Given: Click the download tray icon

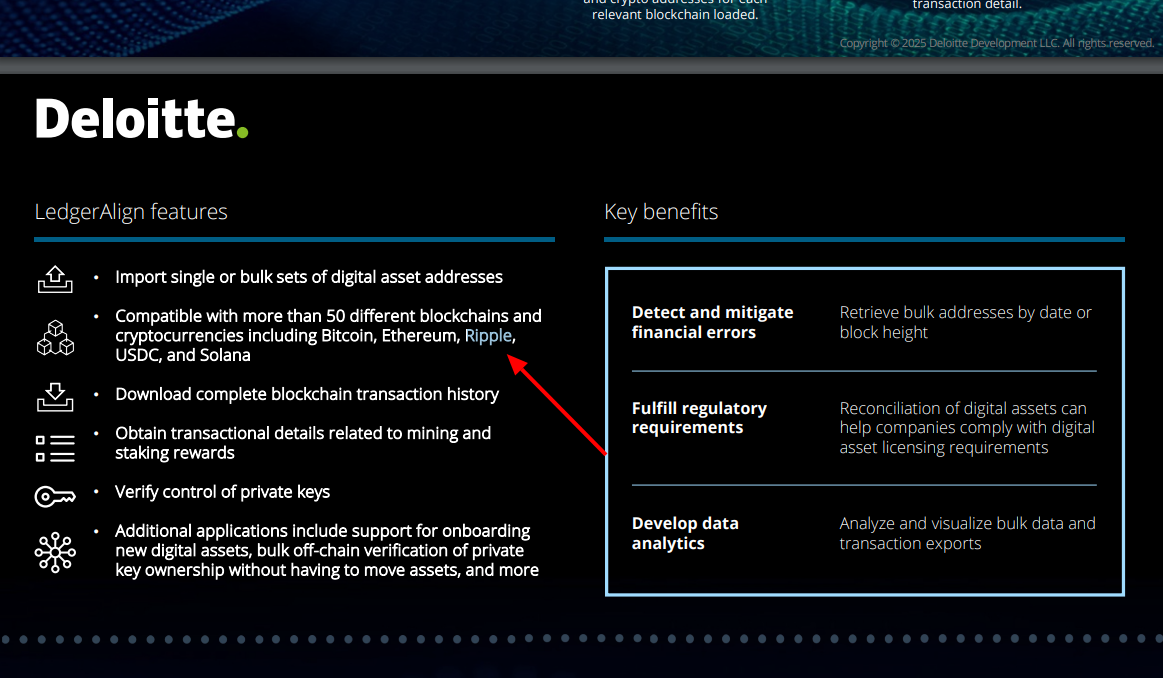Looking at the screenshot, I should coord(55,397).
